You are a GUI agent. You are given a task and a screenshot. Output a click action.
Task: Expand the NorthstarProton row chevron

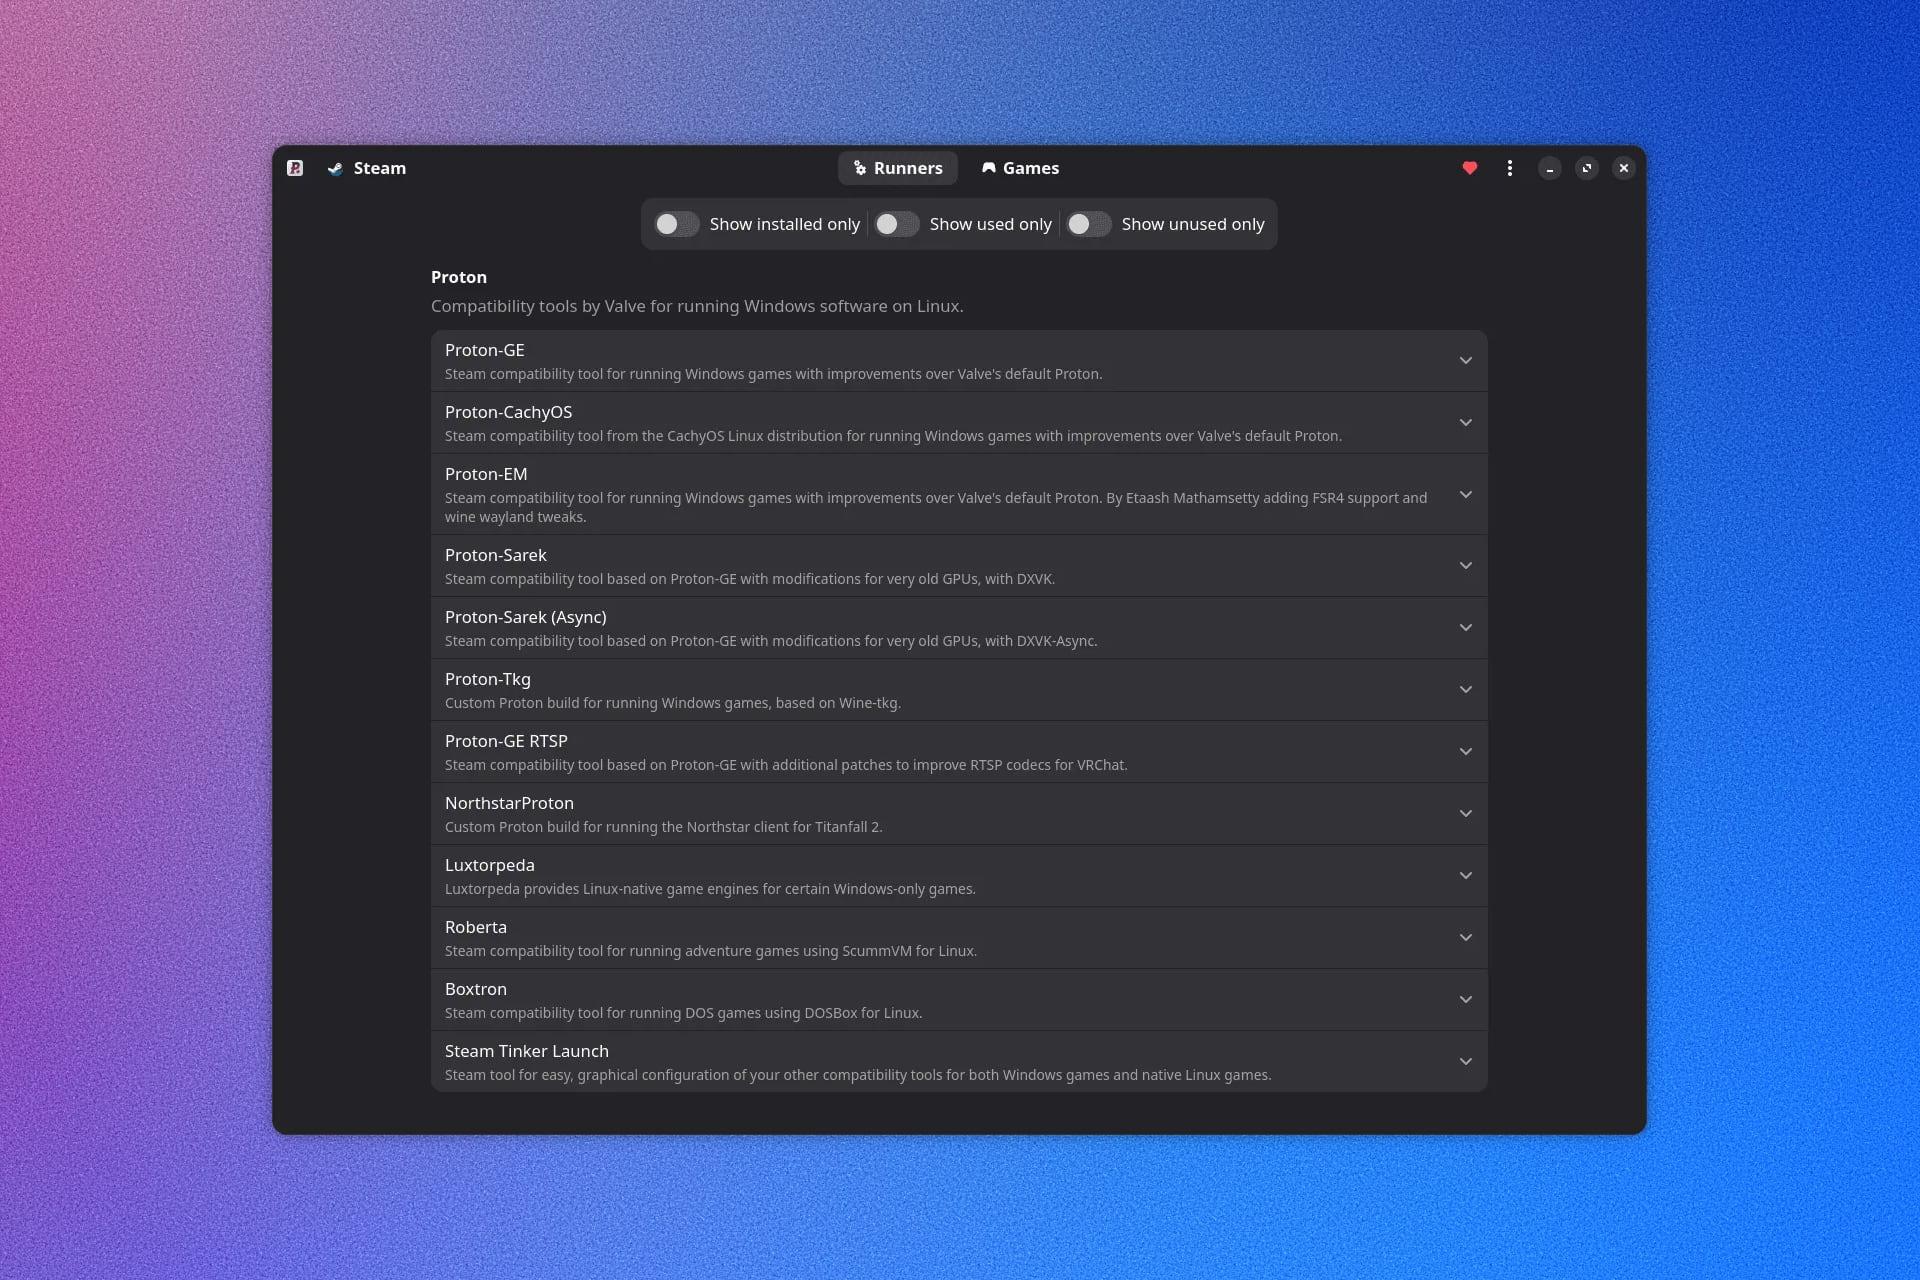[x=1466, y=813]
